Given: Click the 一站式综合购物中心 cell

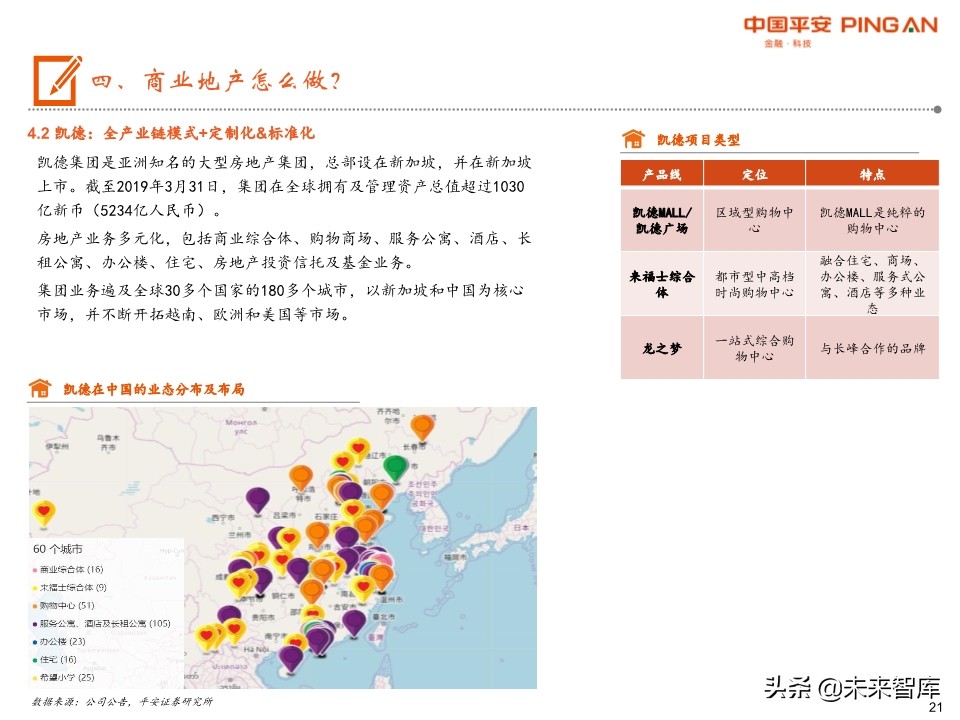Looking at the screenshot, I should point(754,348).
